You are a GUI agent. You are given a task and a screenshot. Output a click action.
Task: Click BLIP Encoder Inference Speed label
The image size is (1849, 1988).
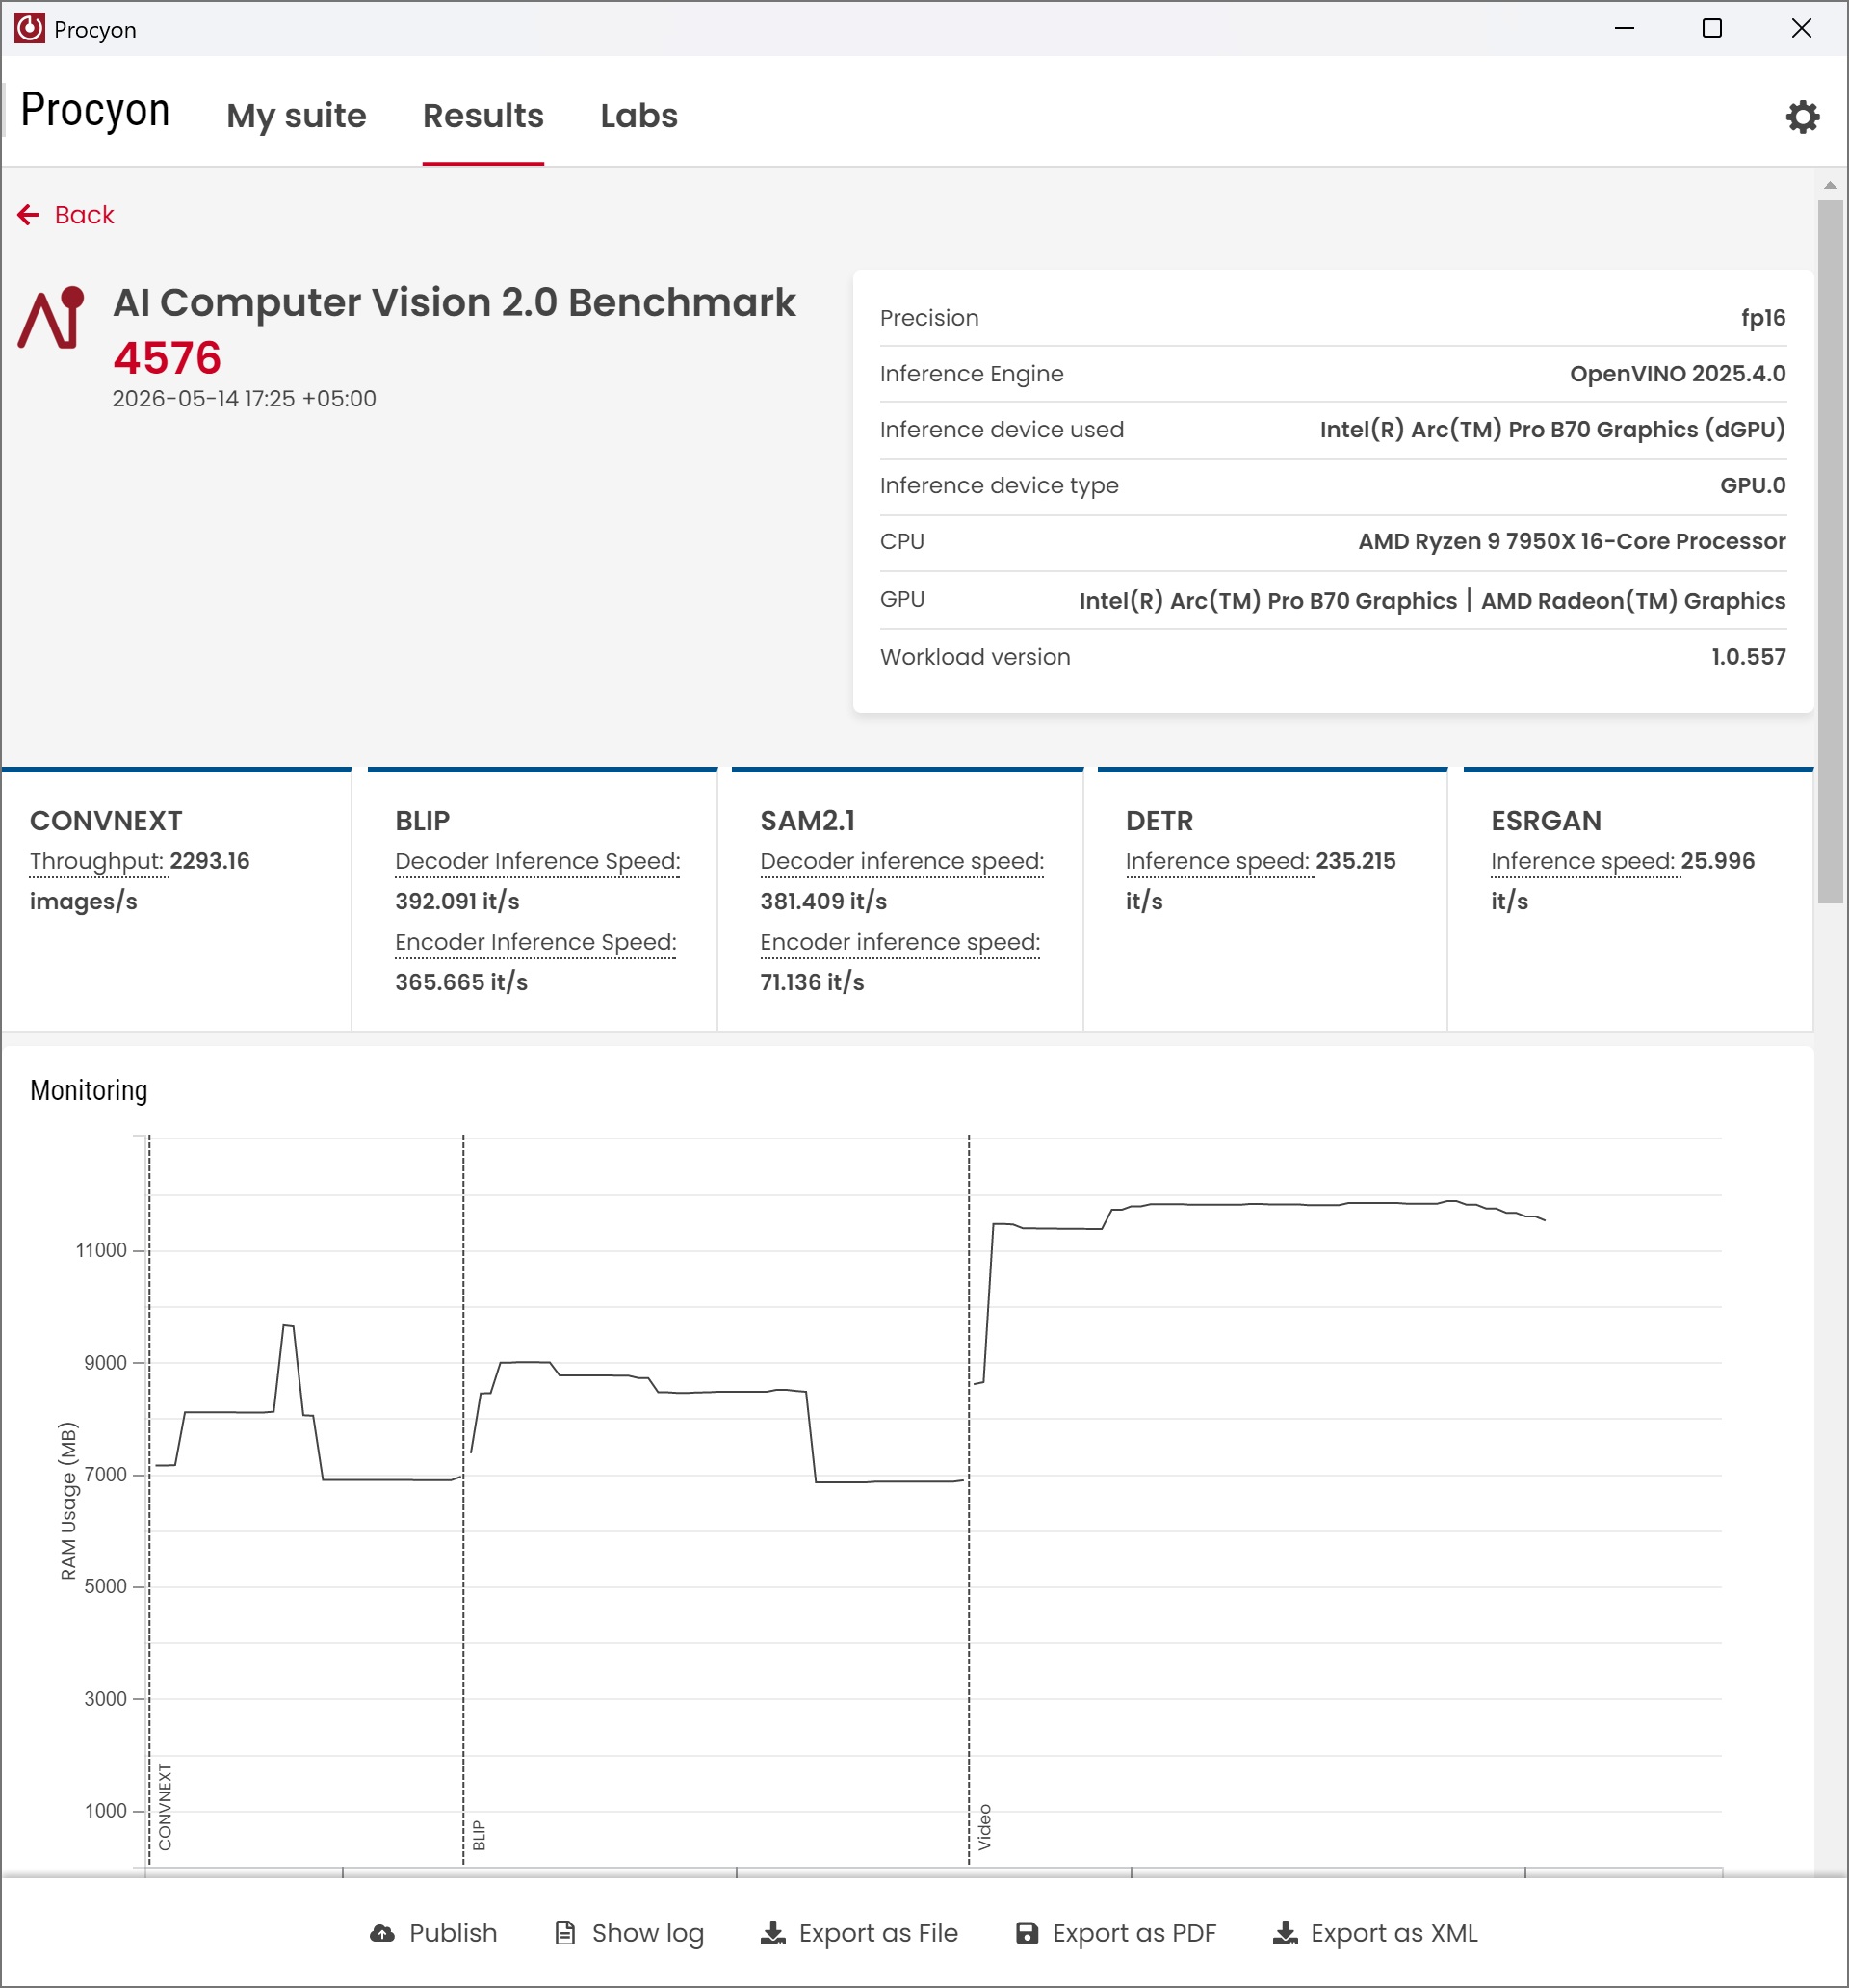535,942
